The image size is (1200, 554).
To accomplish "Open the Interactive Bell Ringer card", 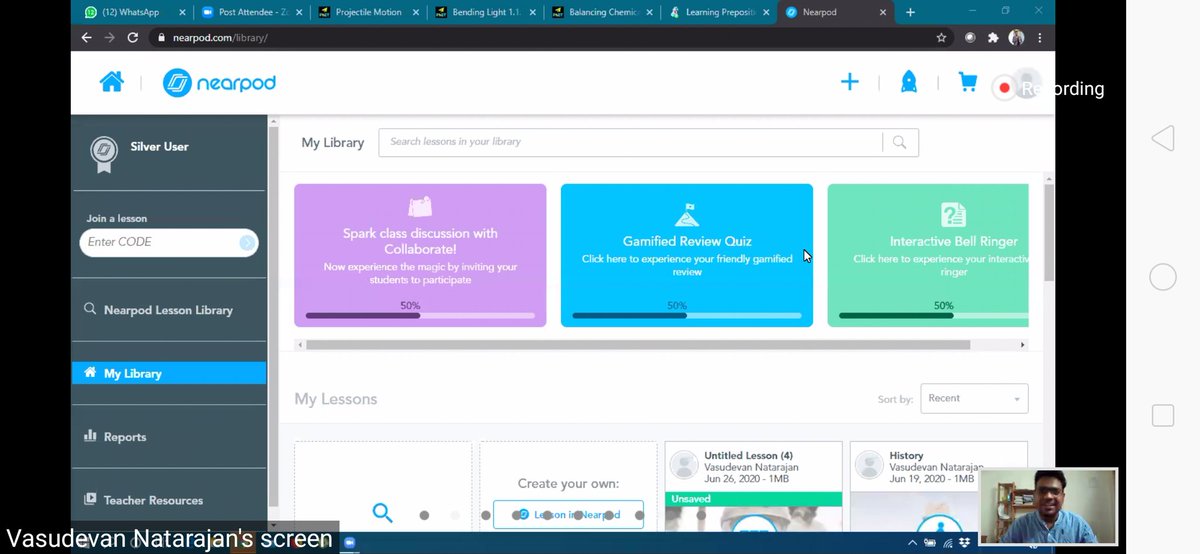I will coord(928,255).
